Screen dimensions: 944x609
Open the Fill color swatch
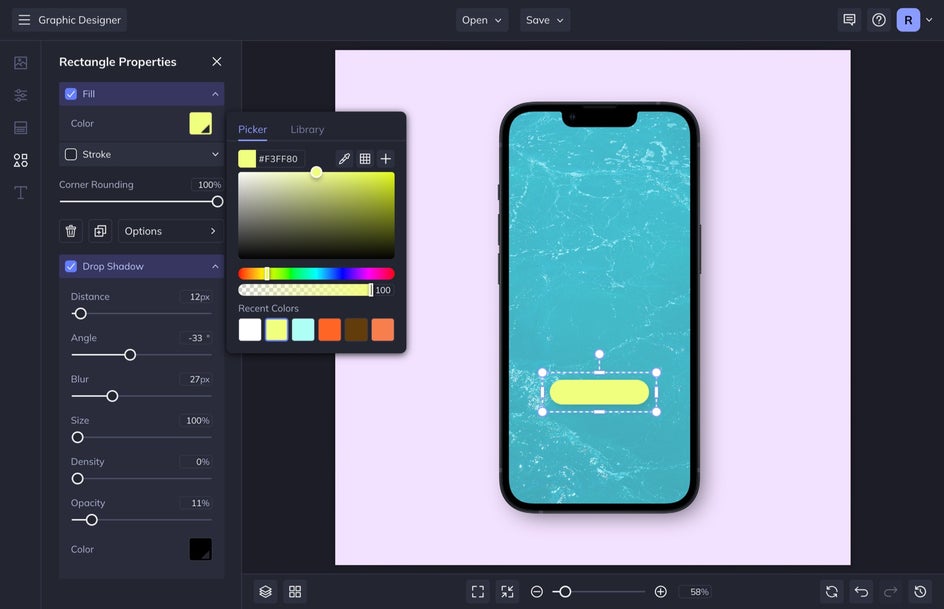pyautogui.click(x=200, y=123)
